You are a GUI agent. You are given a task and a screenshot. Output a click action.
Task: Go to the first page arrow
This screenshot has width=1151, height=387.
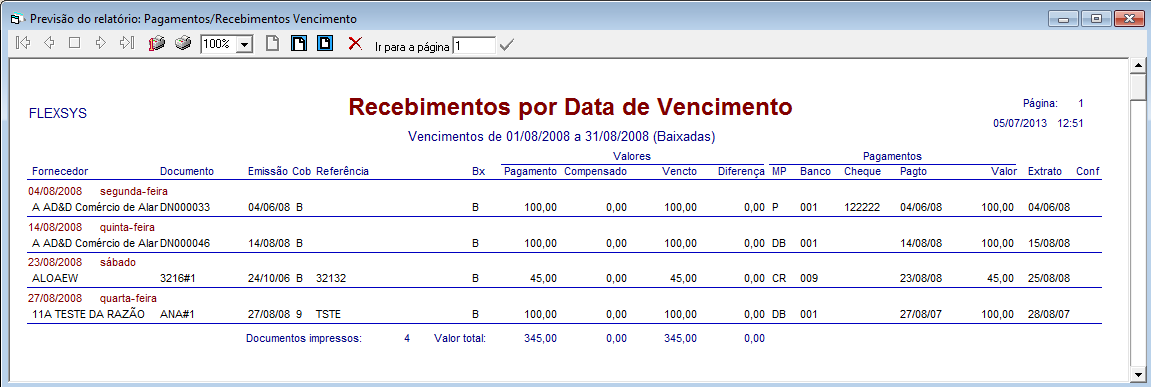23,43
